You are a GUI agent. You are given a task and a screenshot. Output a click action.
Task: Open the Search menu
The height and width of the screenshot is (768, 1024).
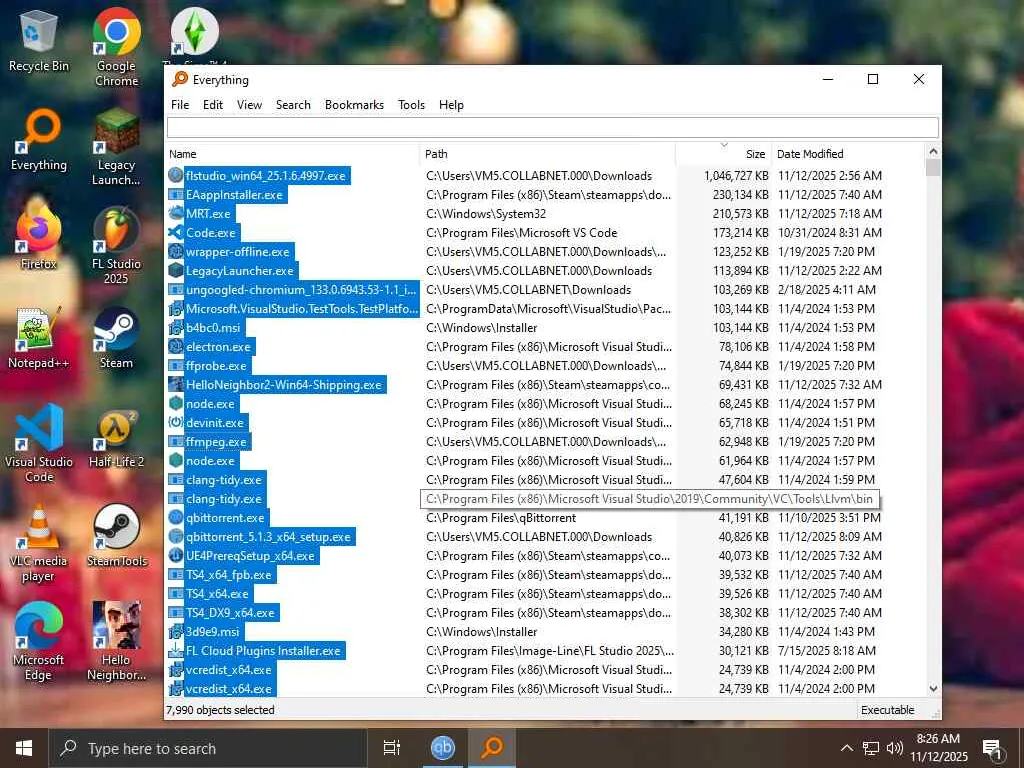coord(293,104)
